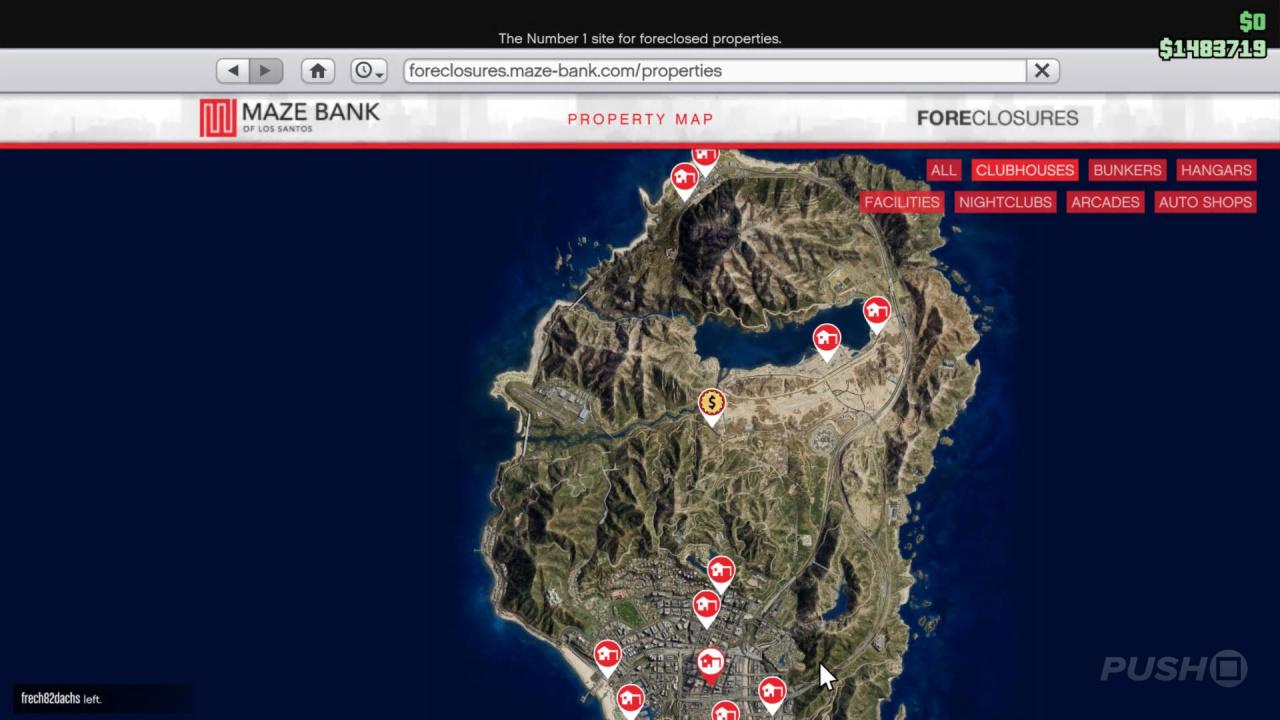The width and height of the screenshot is (1280, 720).
Task: Click the FORECLOSURES header
Action: 997,117
